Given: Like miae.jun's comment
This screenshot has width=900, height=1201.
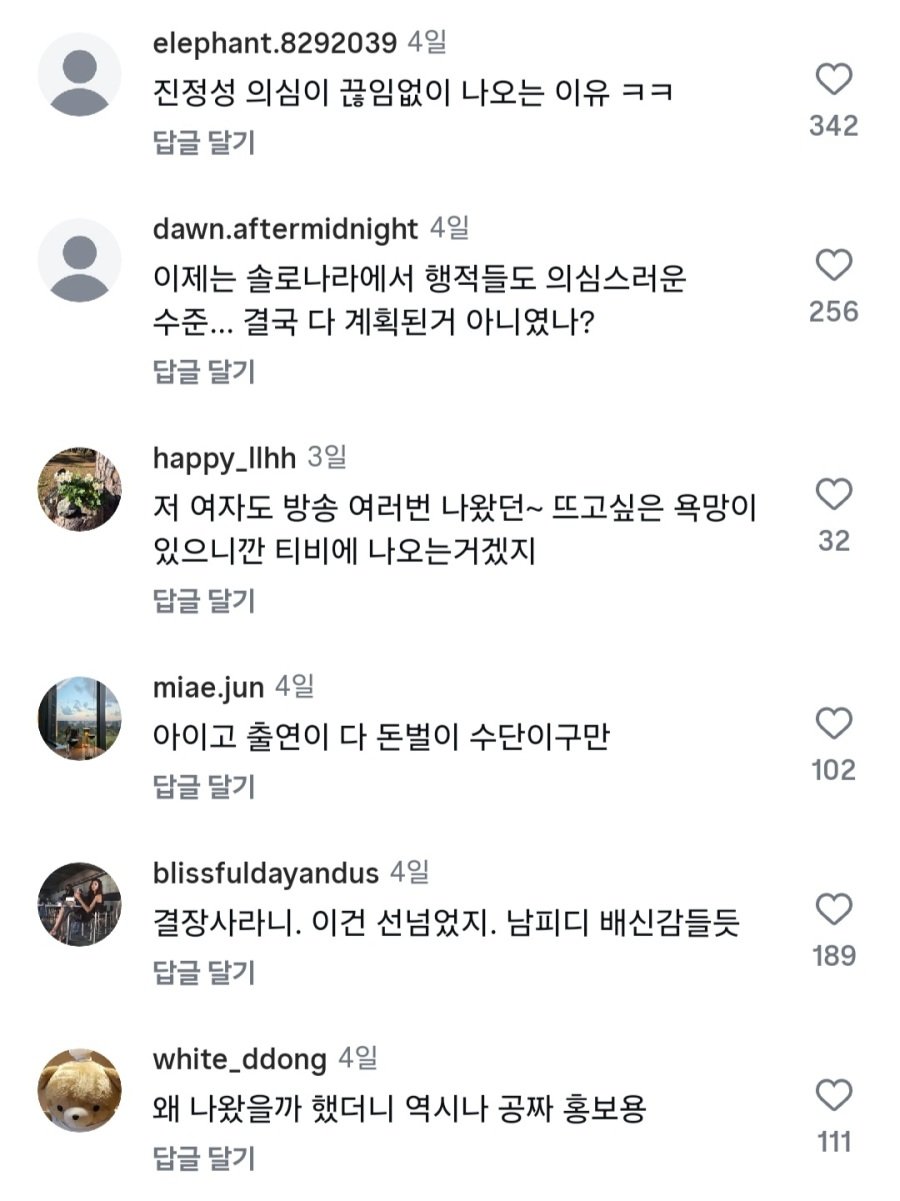Looking at the screenshot, I should [x=834, y=724].
